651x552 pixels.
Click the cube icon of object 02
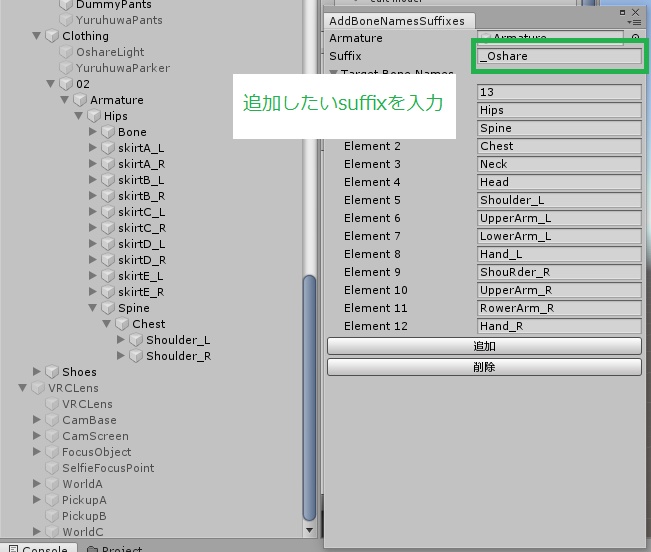point(66,84)
